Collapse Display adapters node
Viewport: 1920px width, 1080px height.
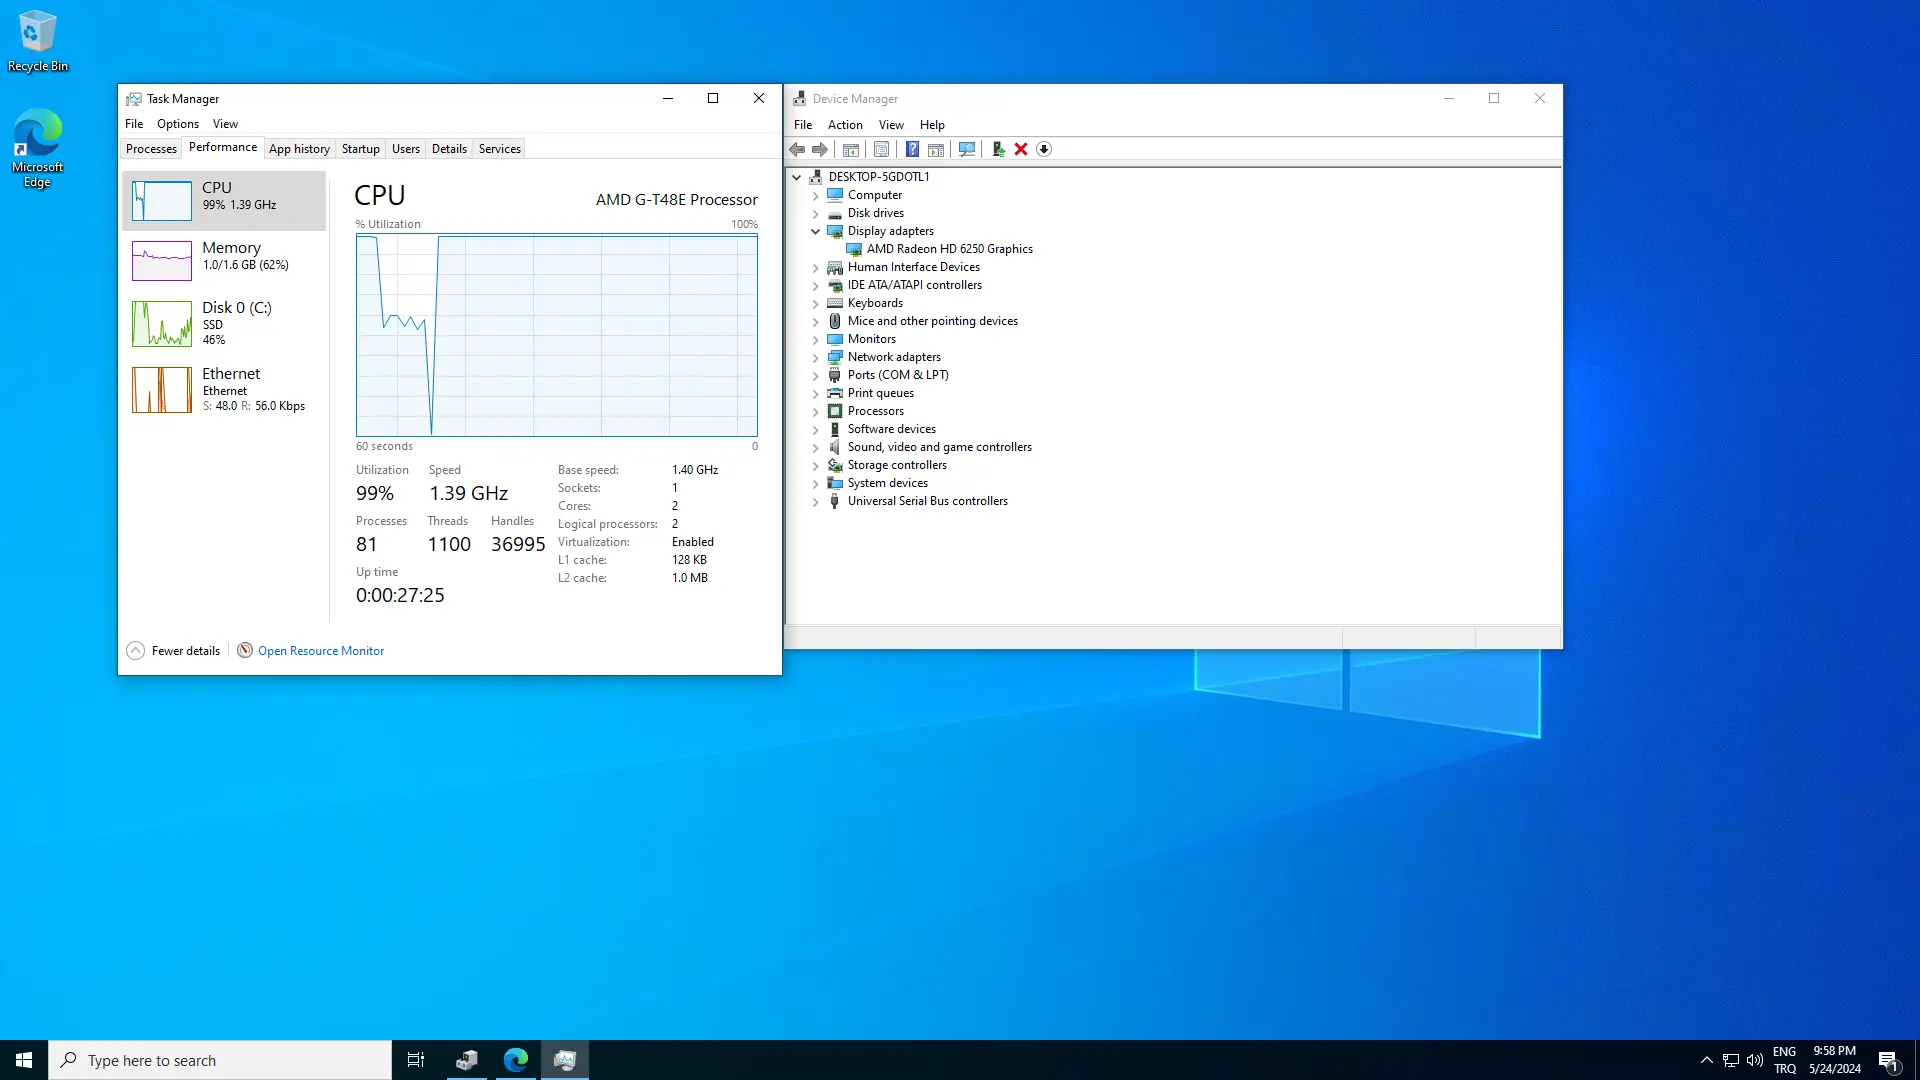tap(815, 231)
